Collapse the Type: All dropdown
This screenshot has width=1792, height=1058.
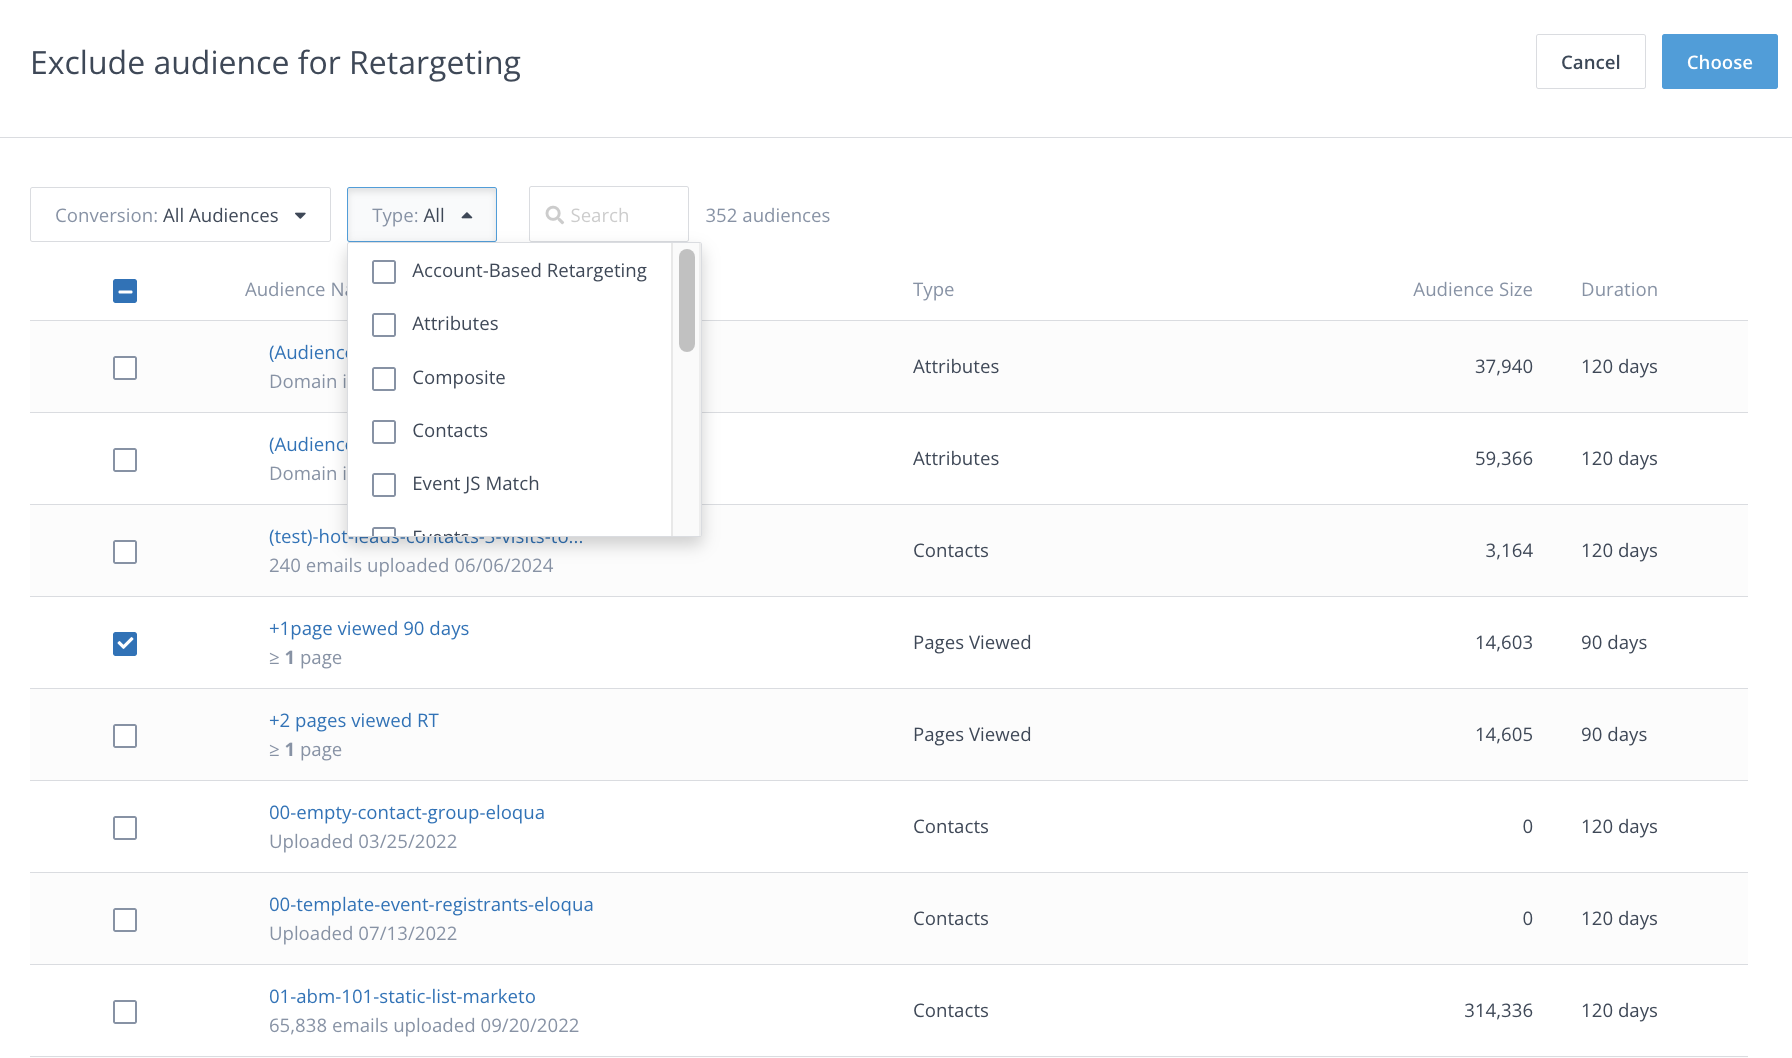tap(421, 215)
